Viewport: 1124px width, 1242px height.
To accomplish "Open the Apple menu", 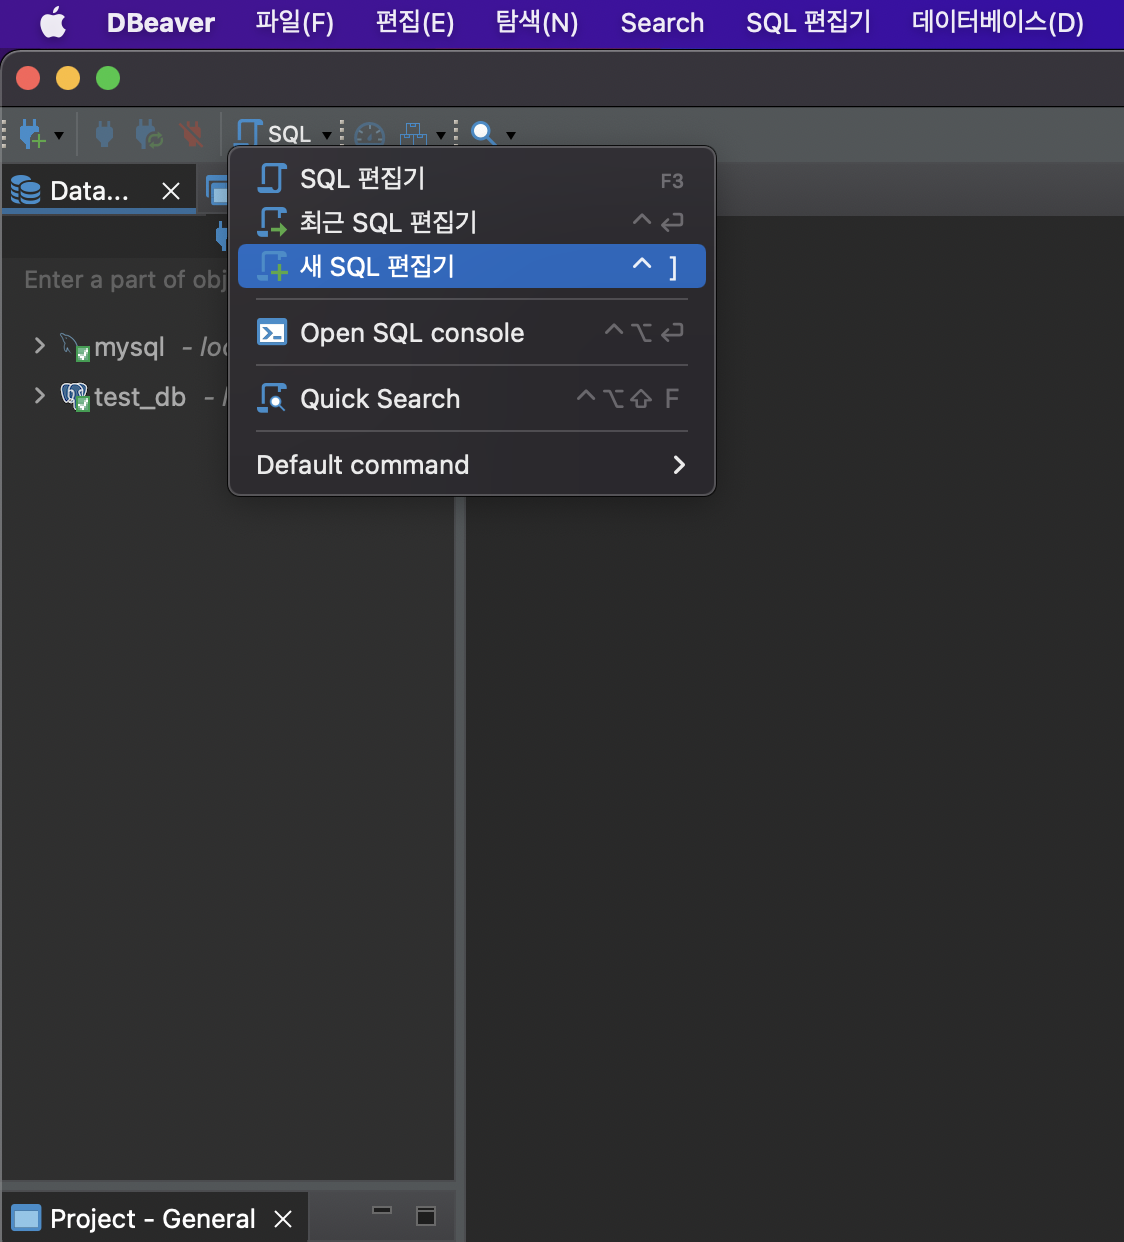I will pos(53,22).
